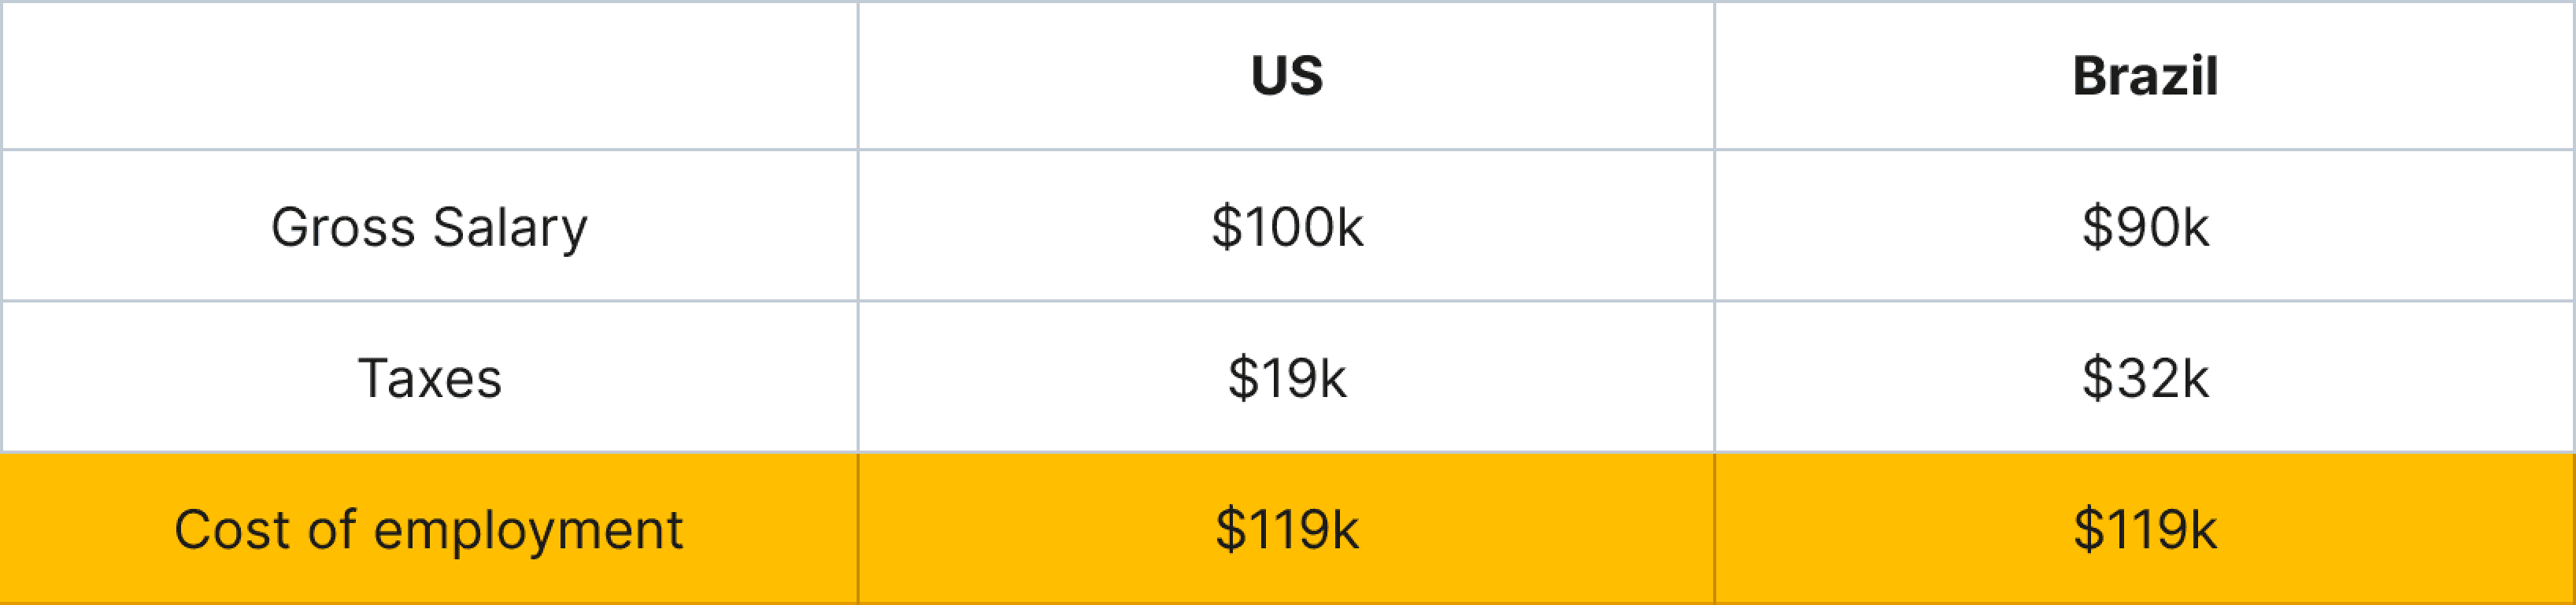Select the US gross salary value
The height and width of the screenshot is (605, 2576).
[x=1286, y=227]
